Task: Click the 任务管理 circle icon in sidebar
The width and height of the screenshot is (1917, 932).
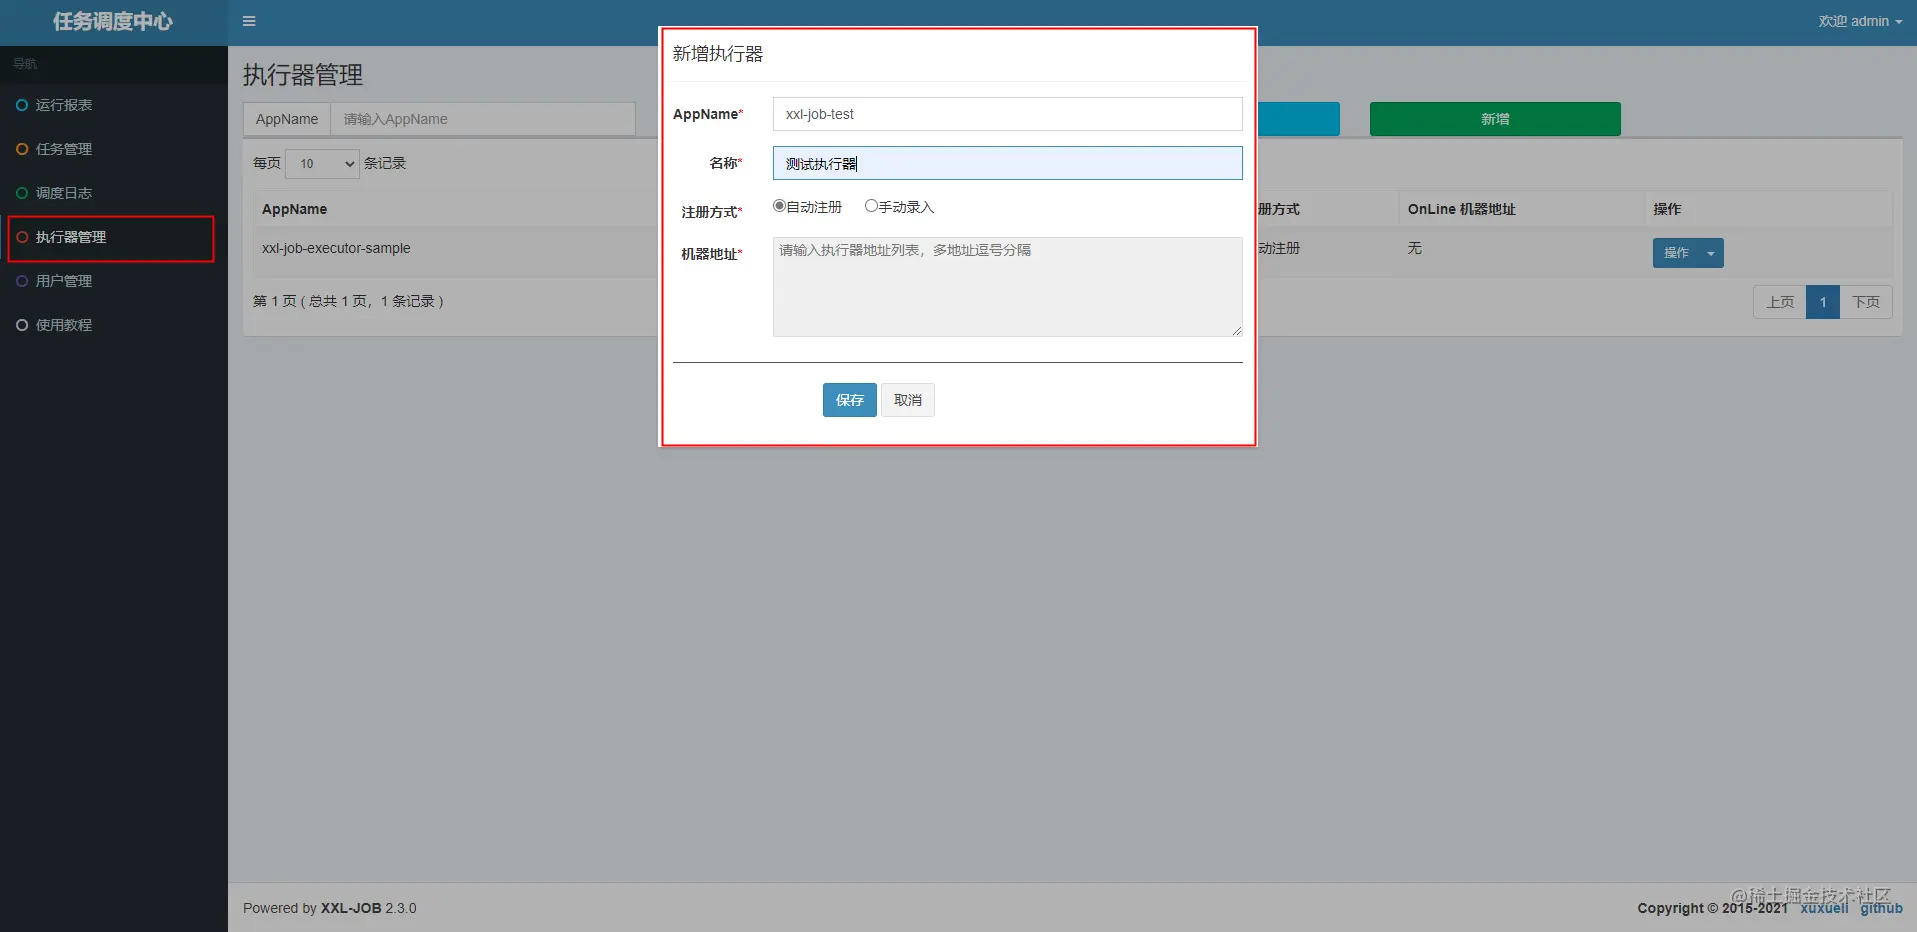Action: point(22,149)
